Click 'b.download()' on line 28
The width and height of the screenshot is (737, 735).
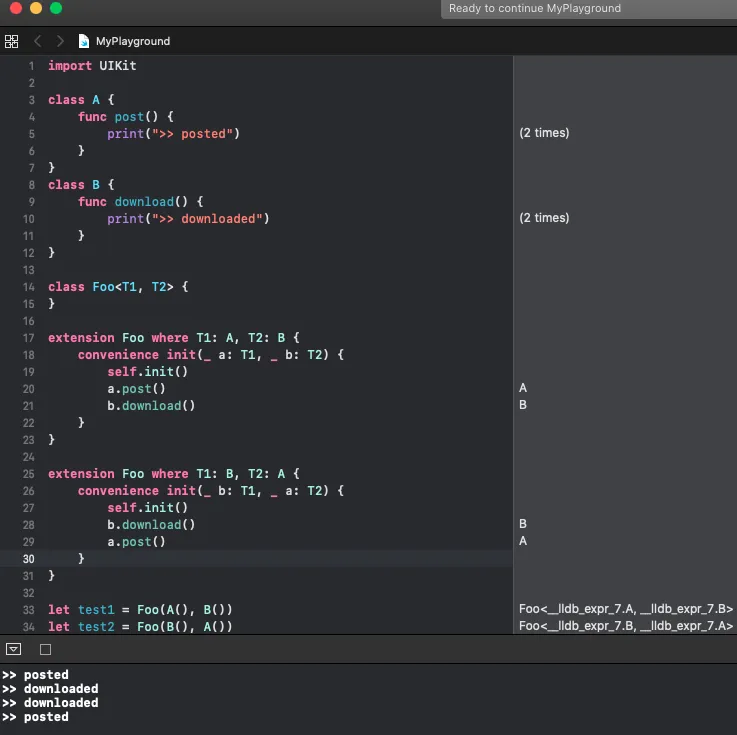(151, 525)
